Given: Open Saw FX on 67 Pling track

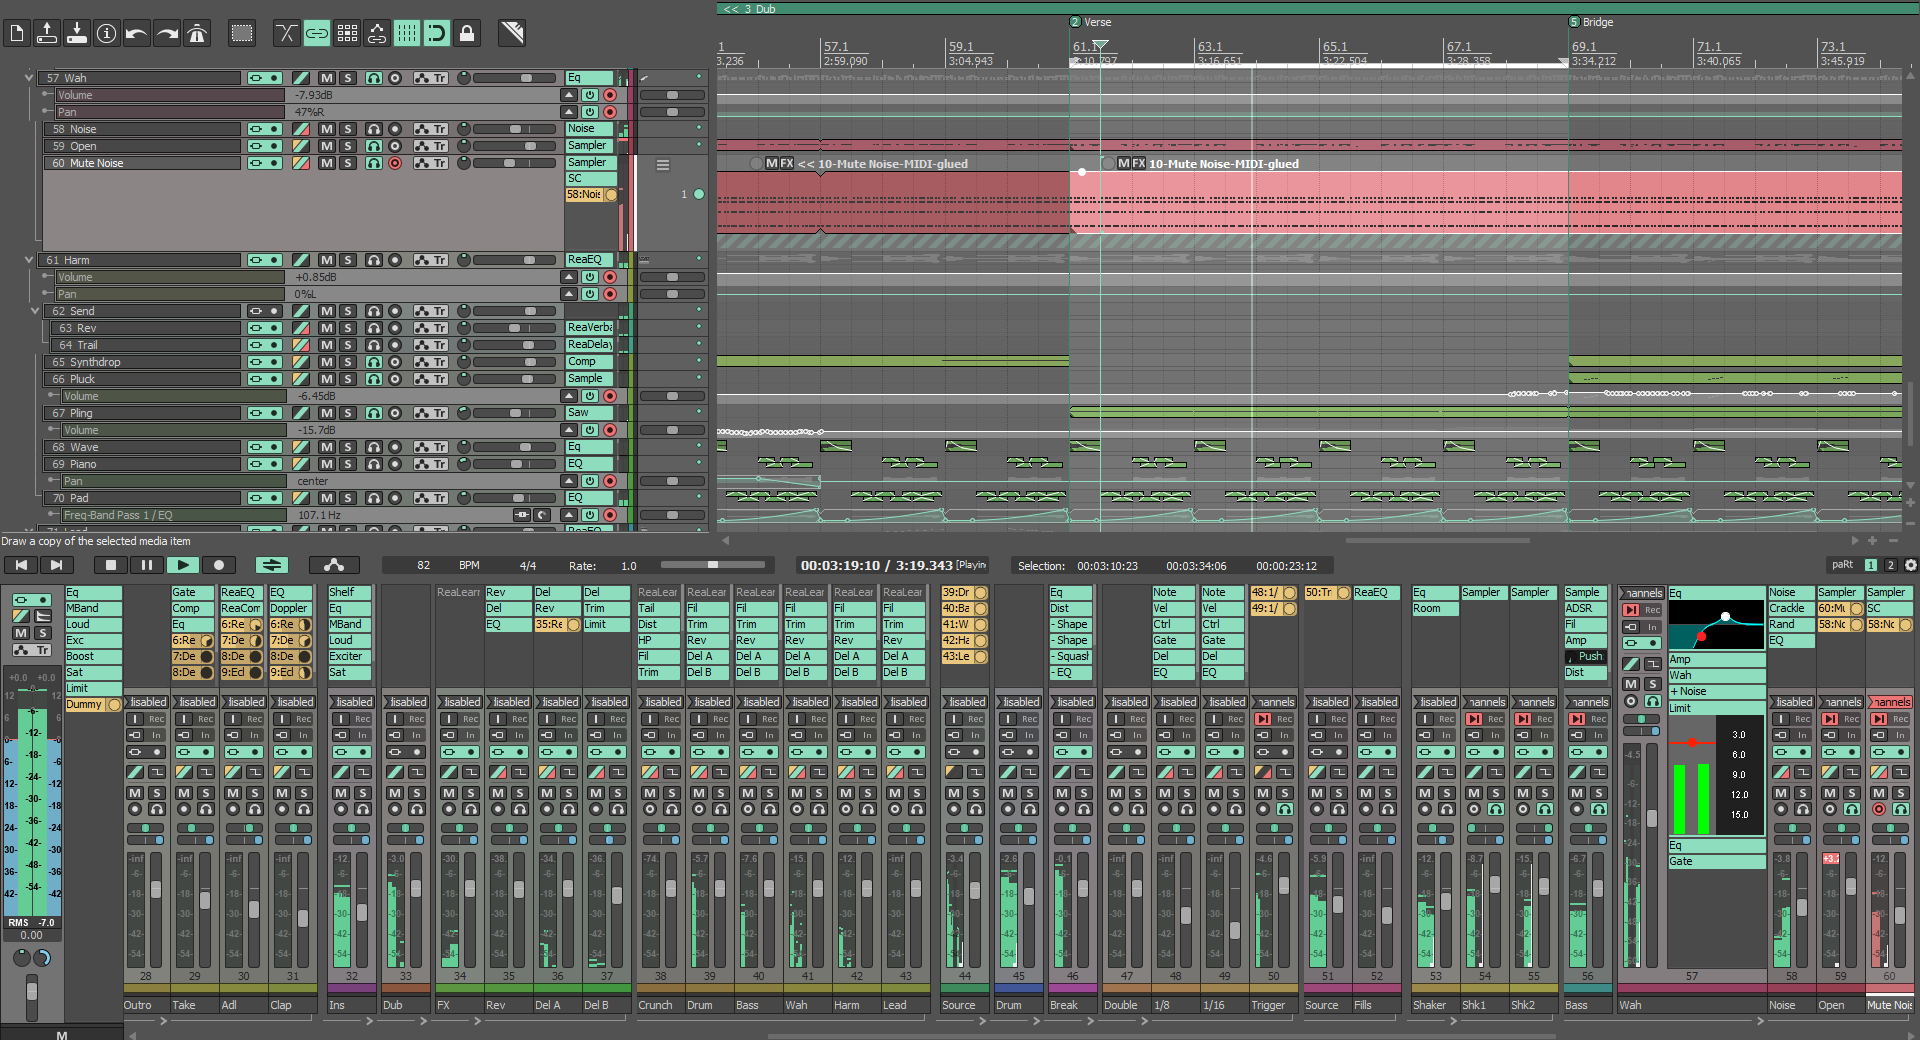Looking at the screenshot, I should pyautogui.click(x=589, y=413).
